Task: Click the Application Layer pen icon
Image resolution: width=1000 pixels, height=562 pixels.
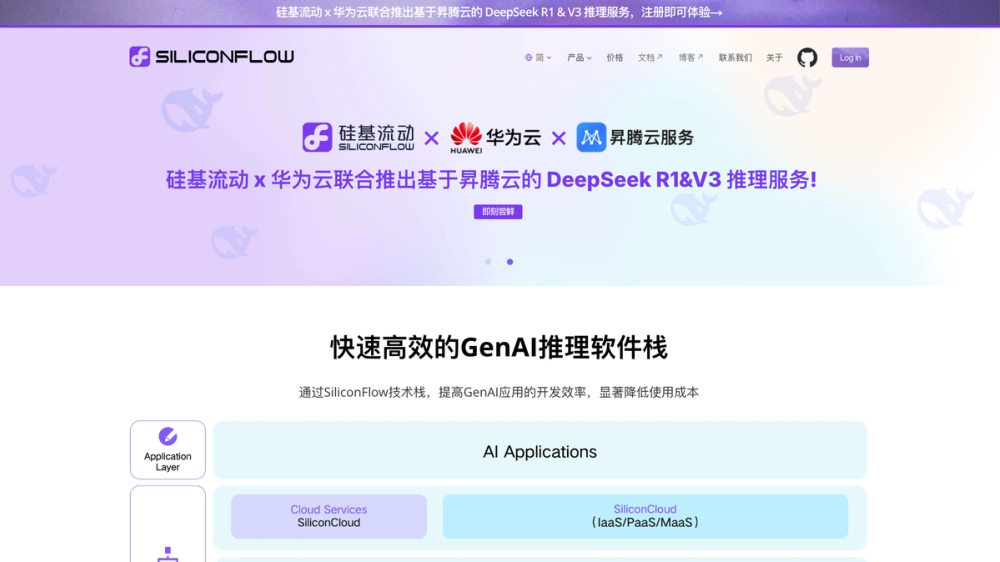Action: click(x=168, y=436)
